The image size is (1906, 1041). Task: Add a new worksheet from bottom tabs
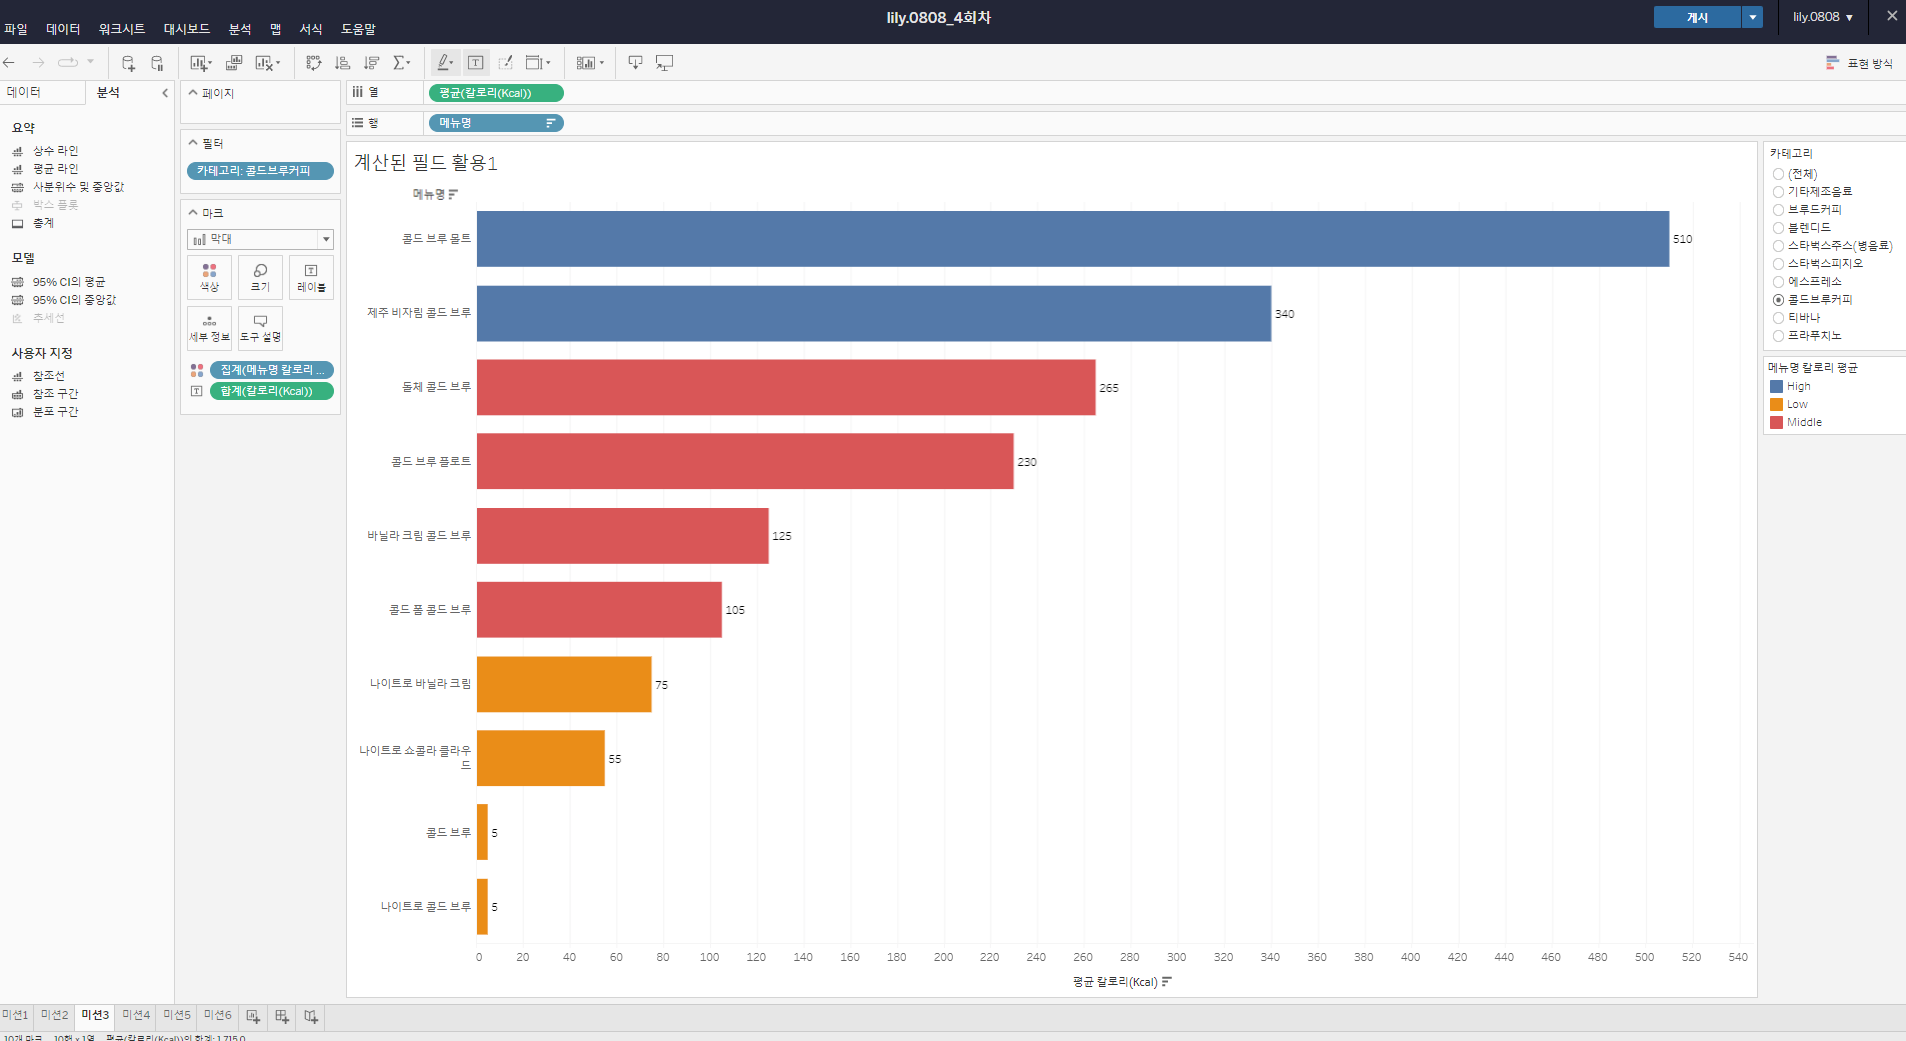click(253, 1016)
